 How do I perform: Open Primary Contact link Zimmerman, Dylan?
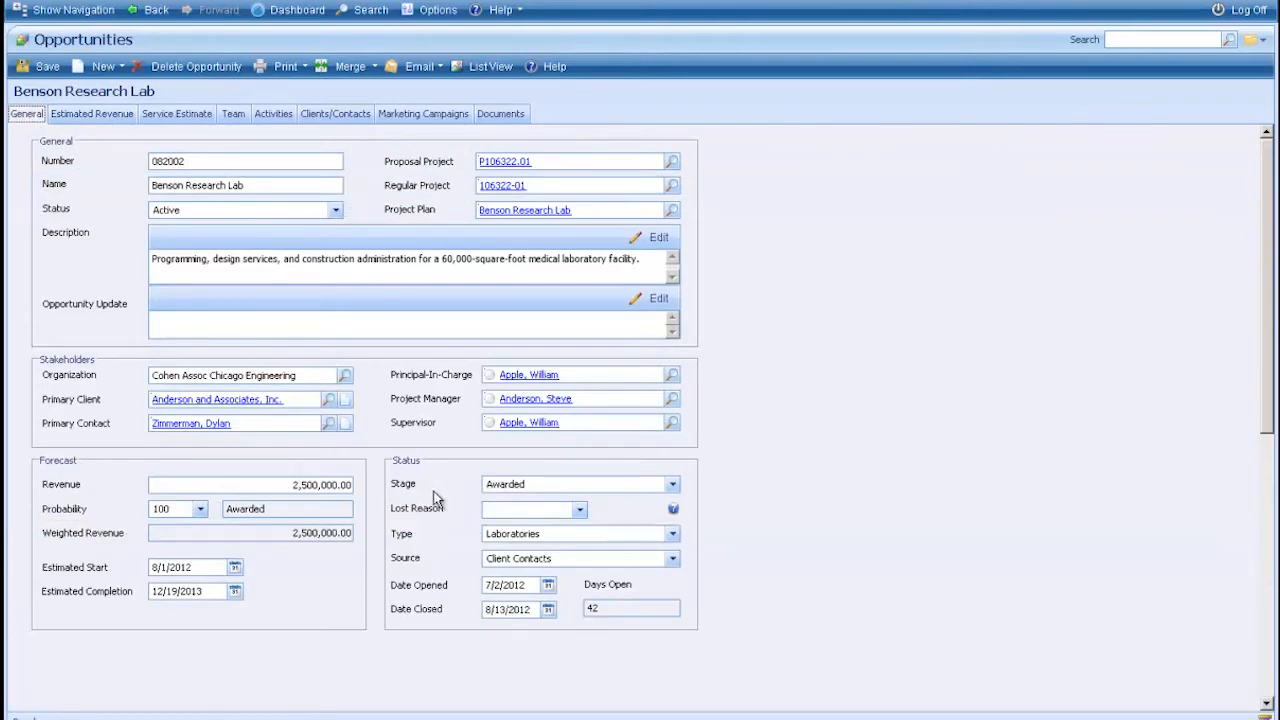coord(191,423)
